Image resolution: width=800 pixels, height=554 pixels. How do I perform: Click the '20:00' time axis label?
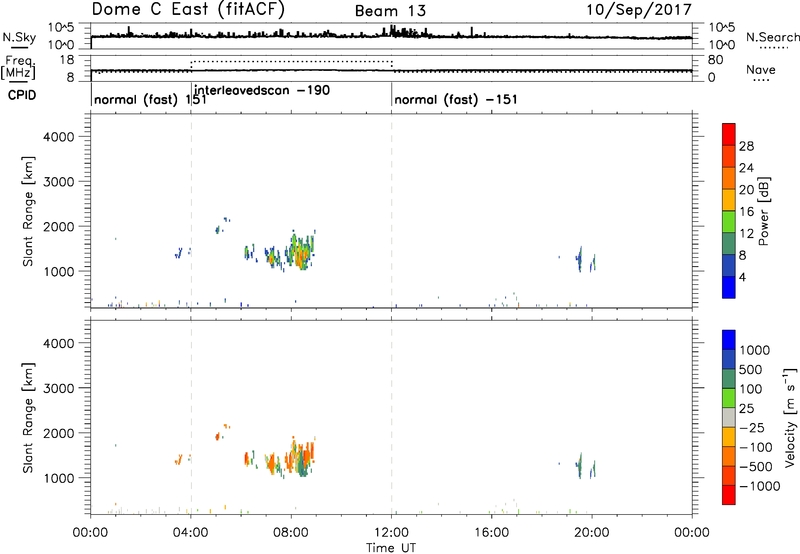point(592,533)
